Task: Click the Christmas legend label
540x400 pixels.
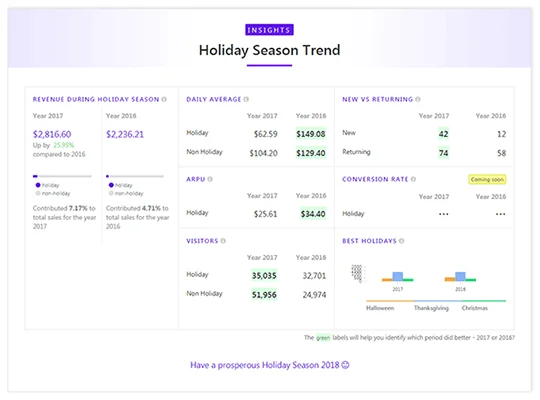Action: (475, 308)
